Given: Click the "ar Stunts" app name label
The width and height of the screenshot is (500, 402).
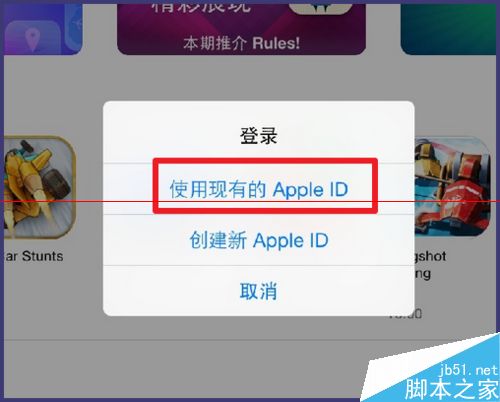Looking at the screenshot, I should [34, 256].
